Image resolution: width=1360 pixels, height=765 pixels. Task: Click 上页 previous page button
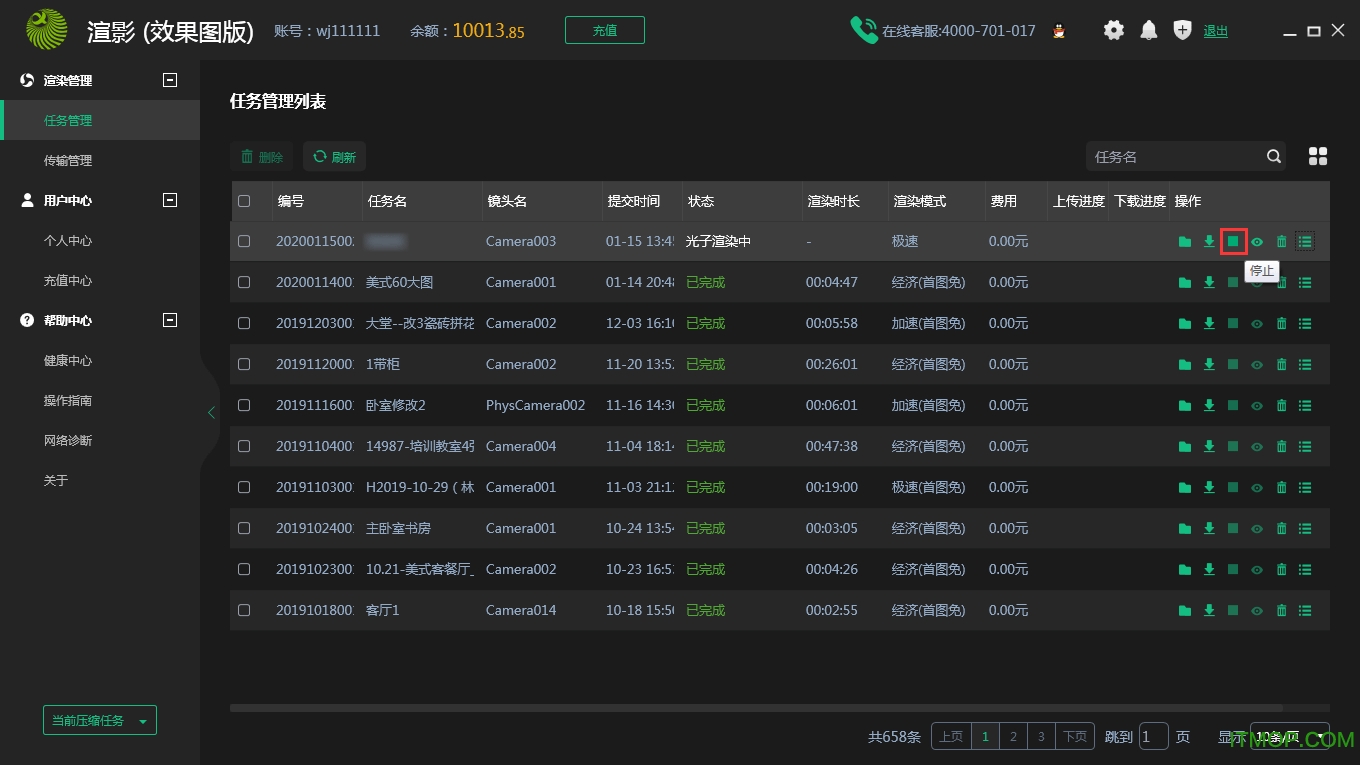coord(951,737)
